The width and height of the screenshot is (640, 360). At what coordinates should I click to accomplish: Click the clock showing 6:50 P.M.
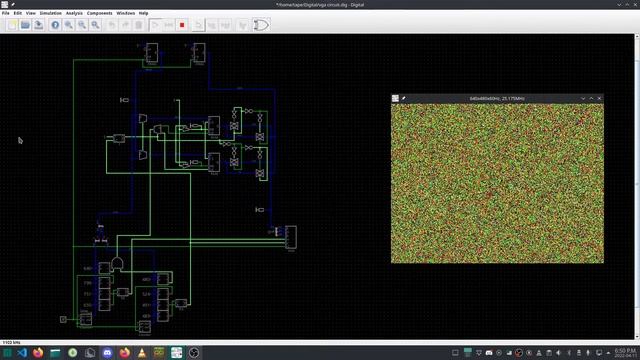coord(625,353)
